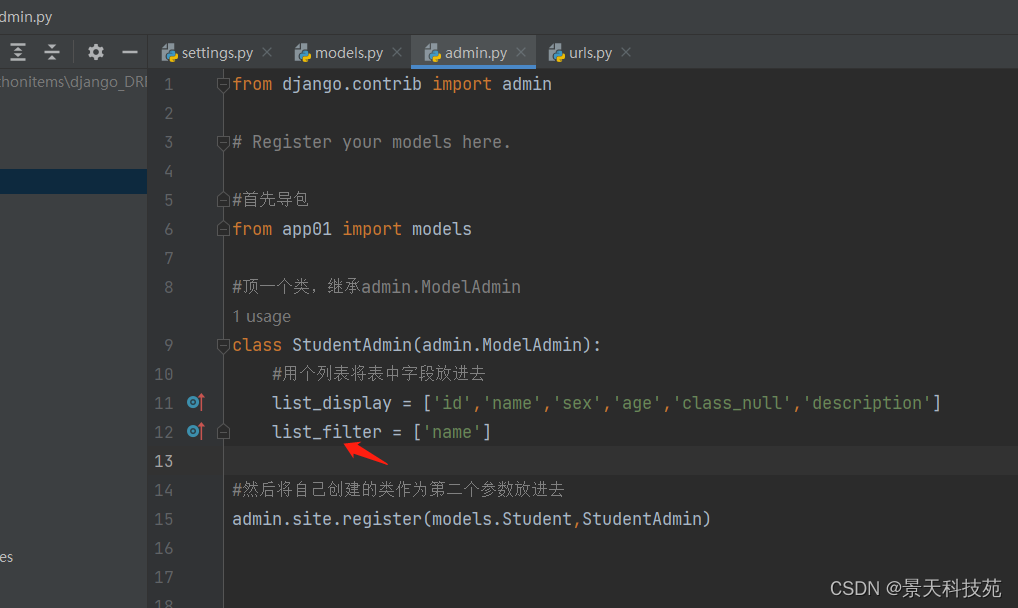Screen dimensions: 1018x608
Task: Collapse the fold arrow on line 12
Action: click(x=222, y=431)
